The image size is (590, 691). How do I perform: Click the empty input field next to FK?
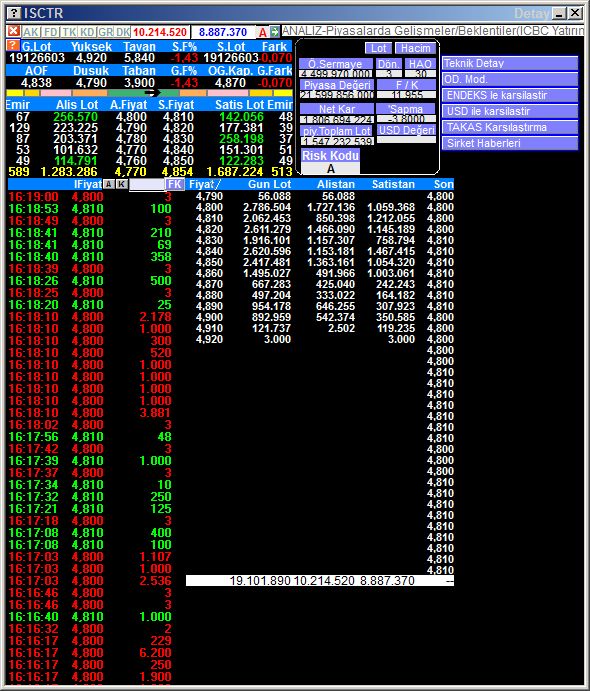coord(147,184)
